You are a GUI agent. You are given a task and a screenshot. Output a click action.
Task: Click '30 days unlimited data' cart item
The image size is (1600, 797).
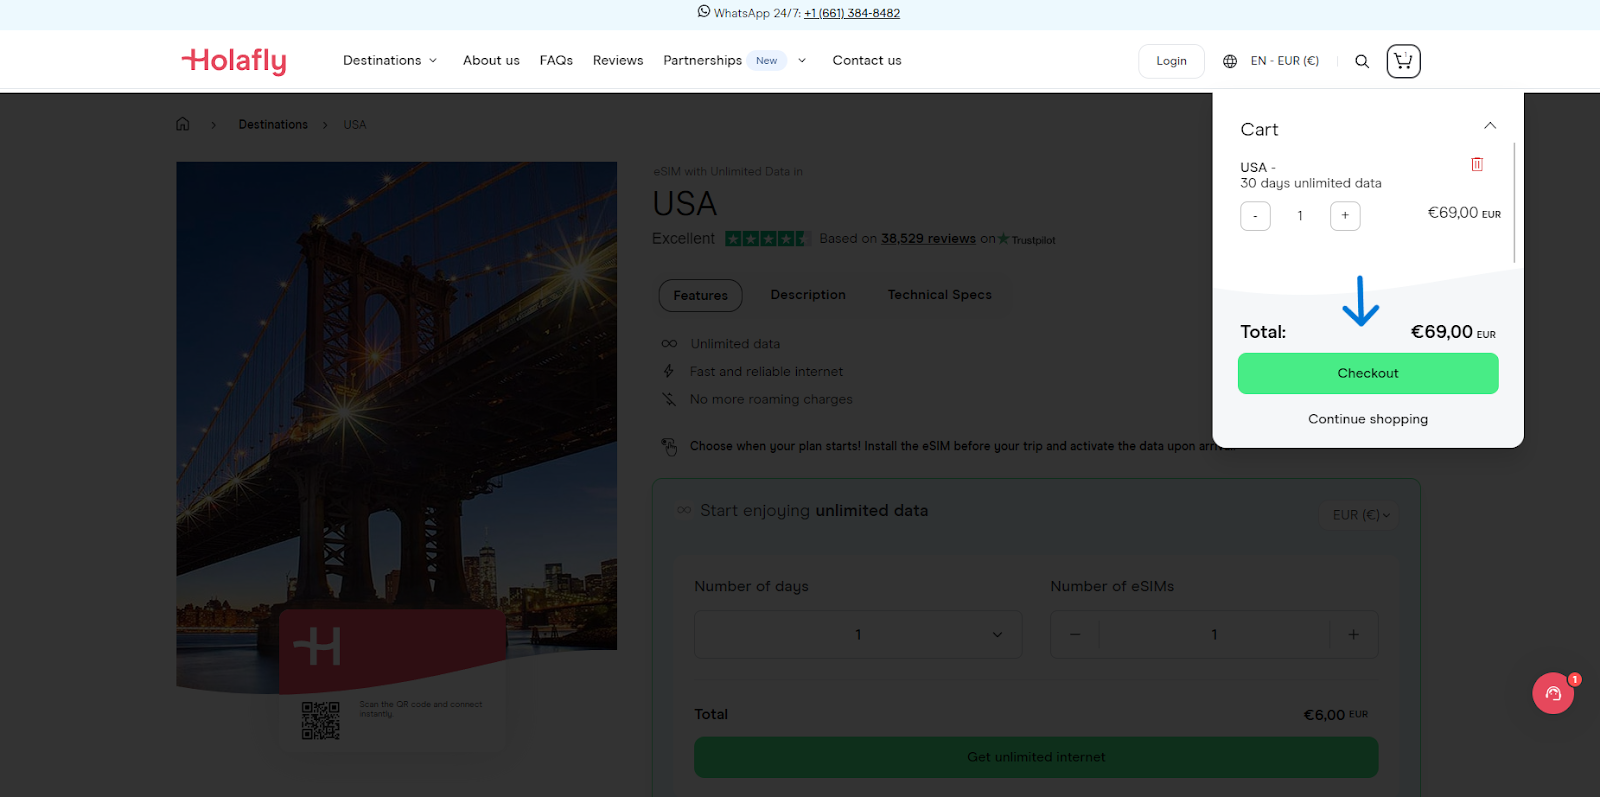1311,184
